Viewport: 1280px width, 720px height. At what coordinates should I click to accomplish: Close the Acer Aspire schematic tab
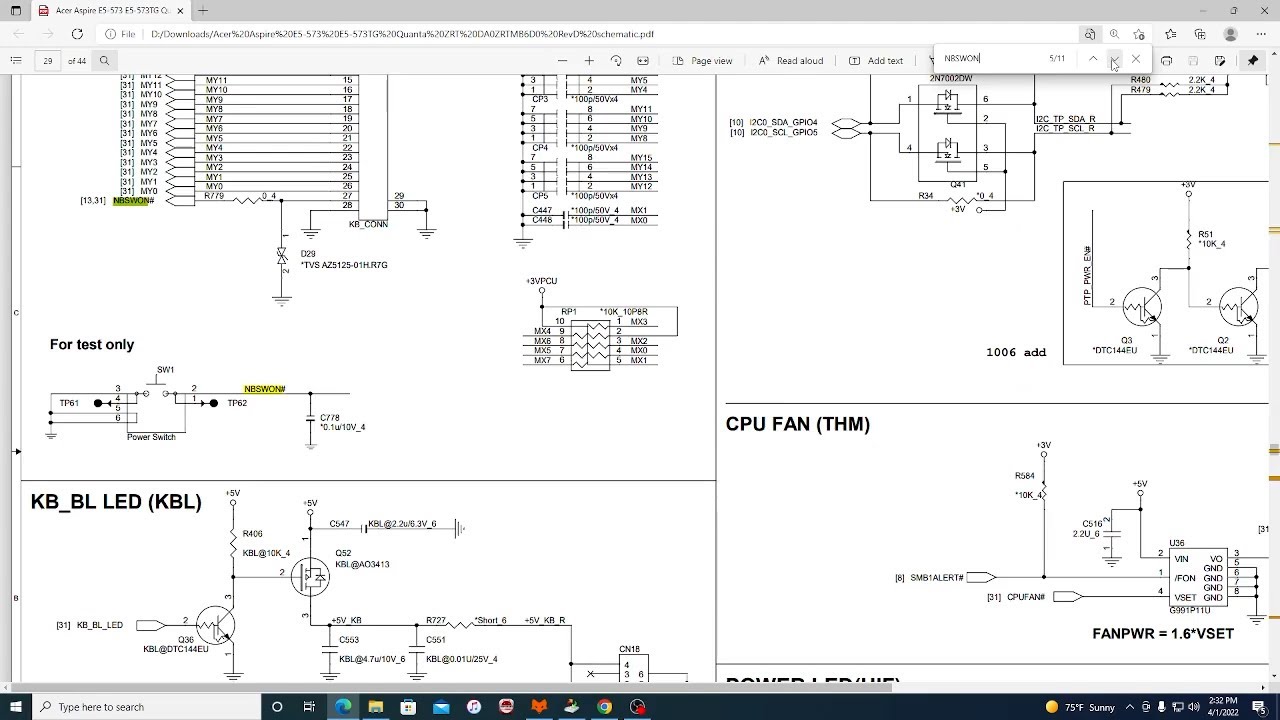click(x=180, y=10)
